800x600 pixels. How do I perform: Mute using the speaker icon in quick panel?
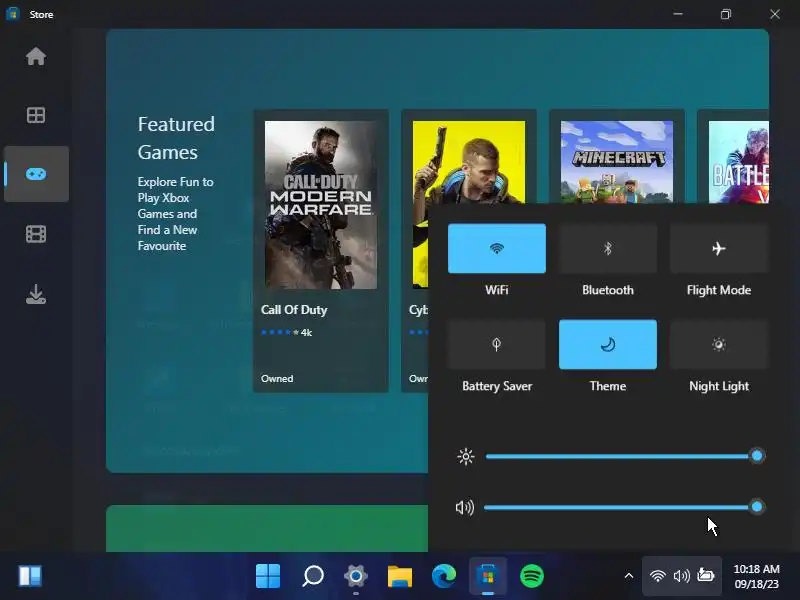click(464, 507)
